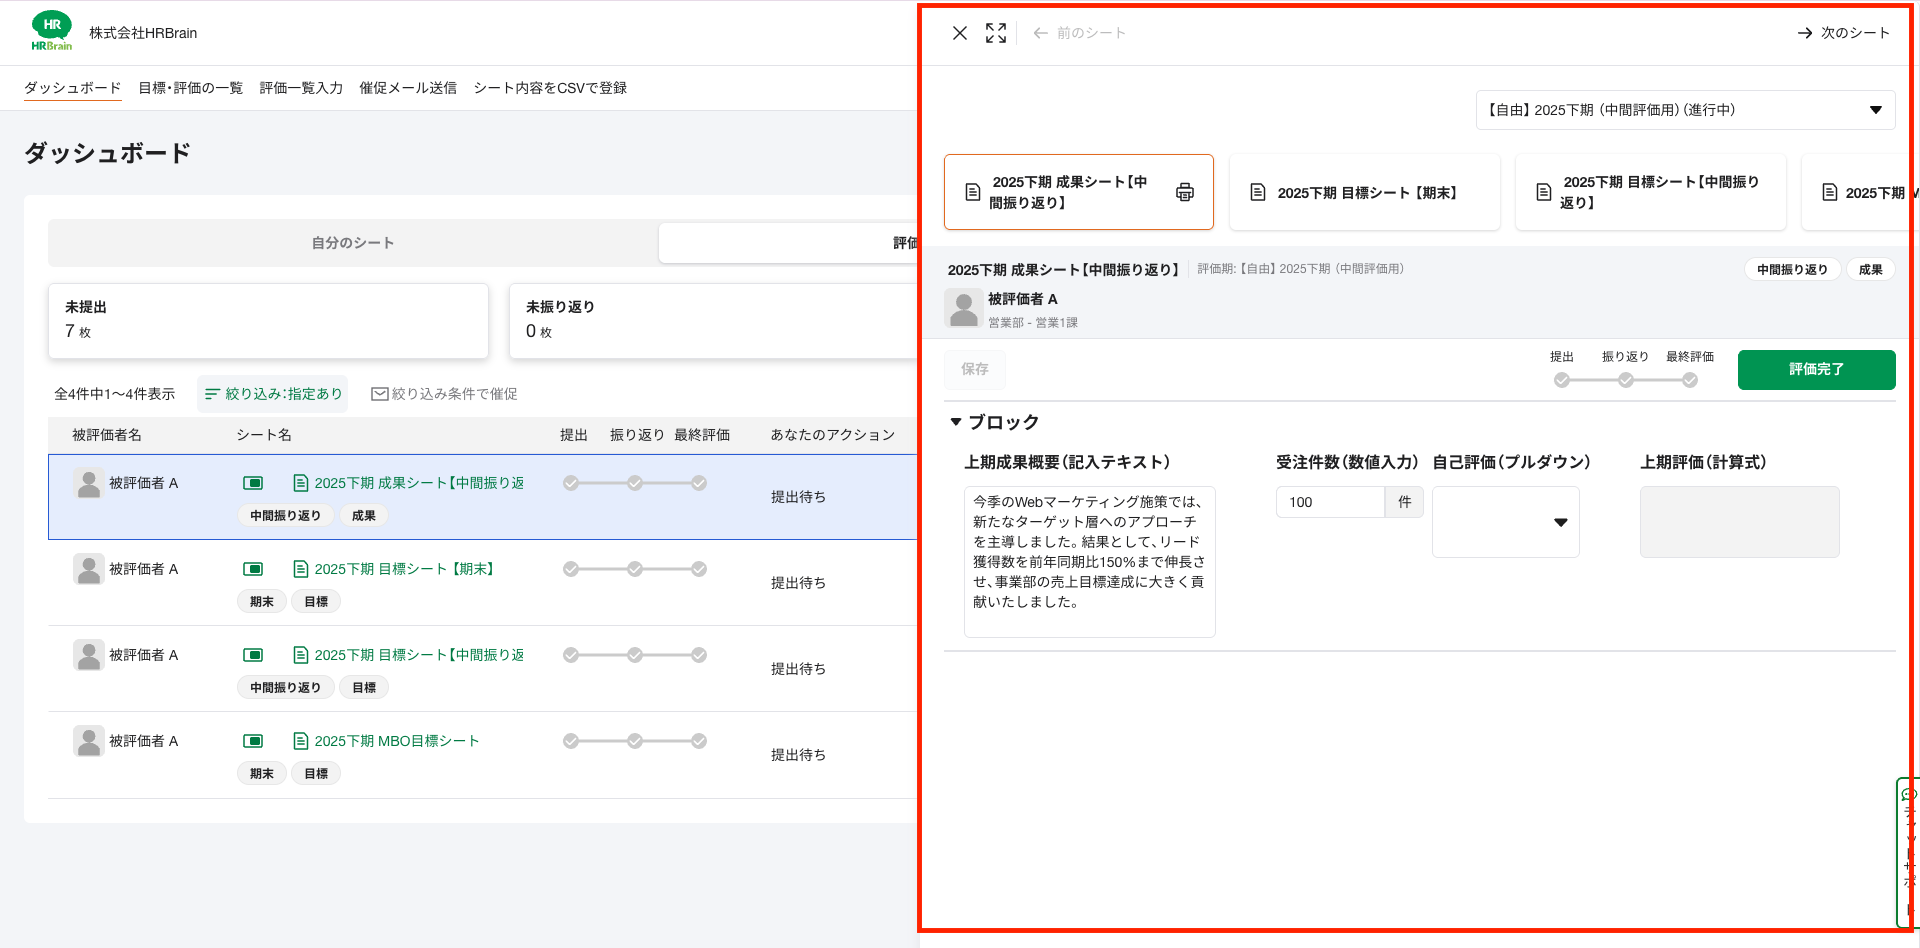1920x948 pixels.
Task: Click the 最終評価 step circle in the panel progress
Action: click(1689, 380)
